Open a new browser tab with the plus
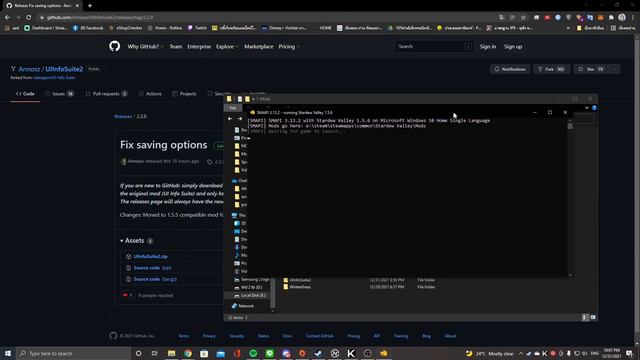The image size is (640, 360). pos(90,6)
